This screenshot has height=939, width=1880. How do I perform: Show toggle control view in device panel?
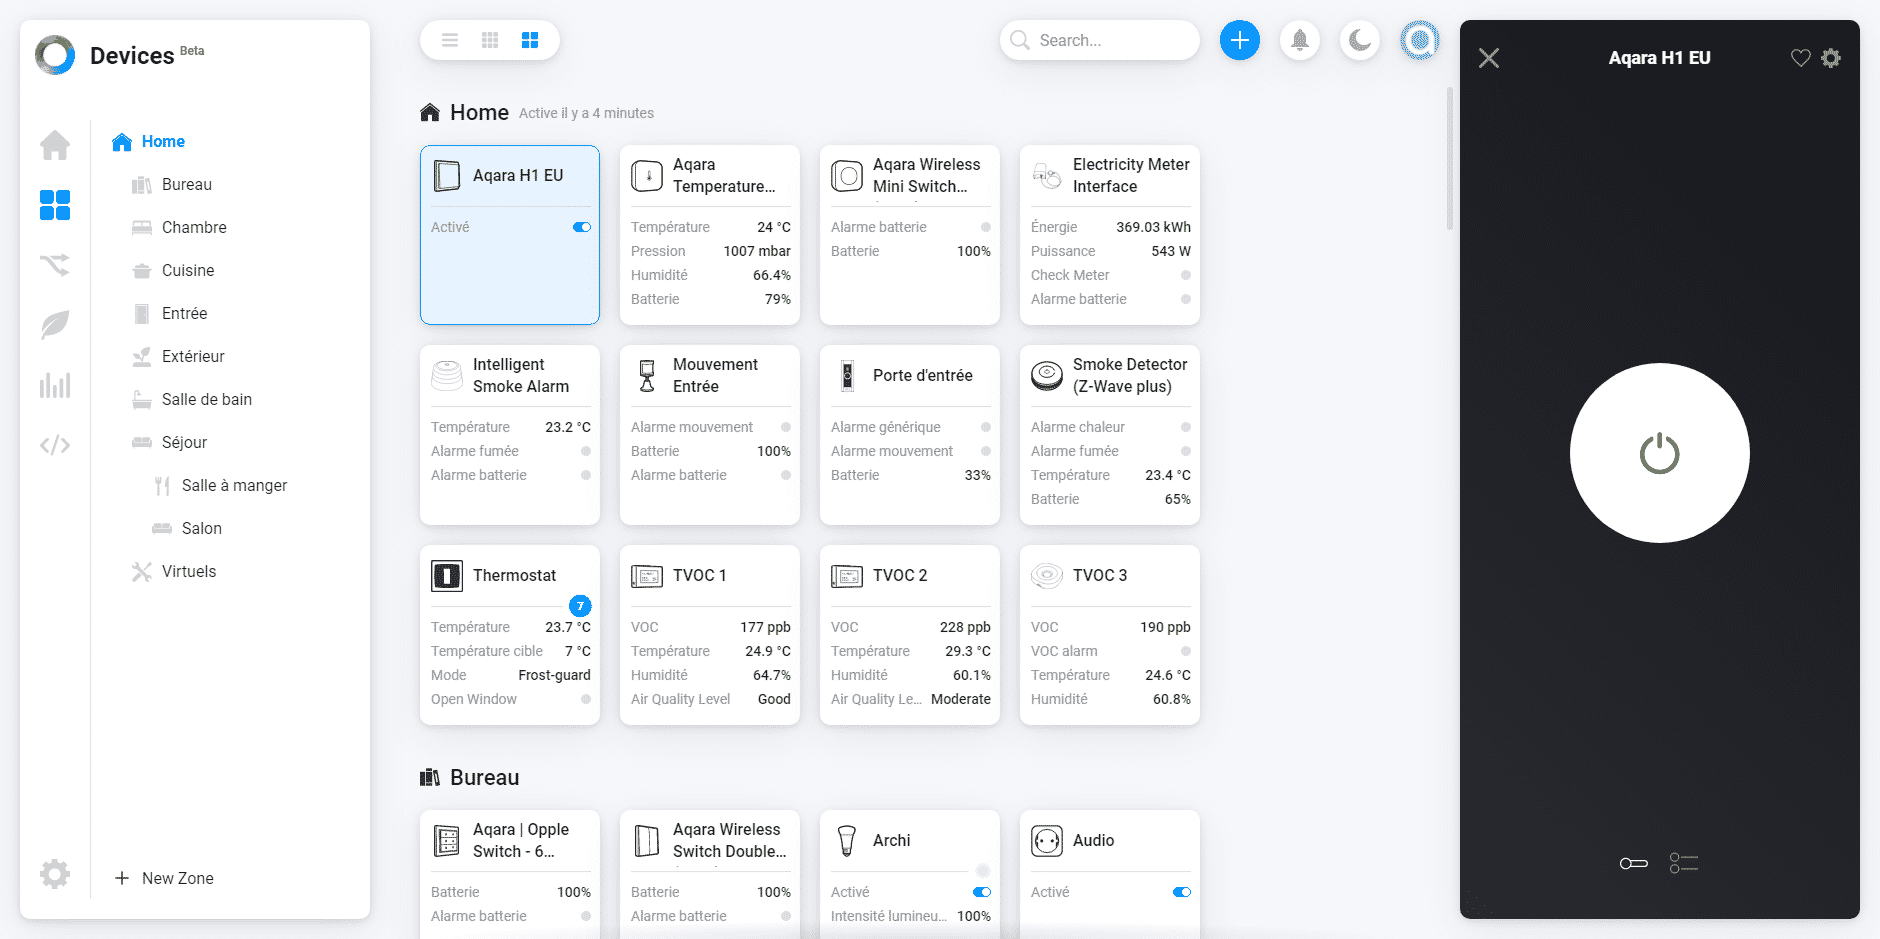pyautogui.click(x=1634, y=863)
